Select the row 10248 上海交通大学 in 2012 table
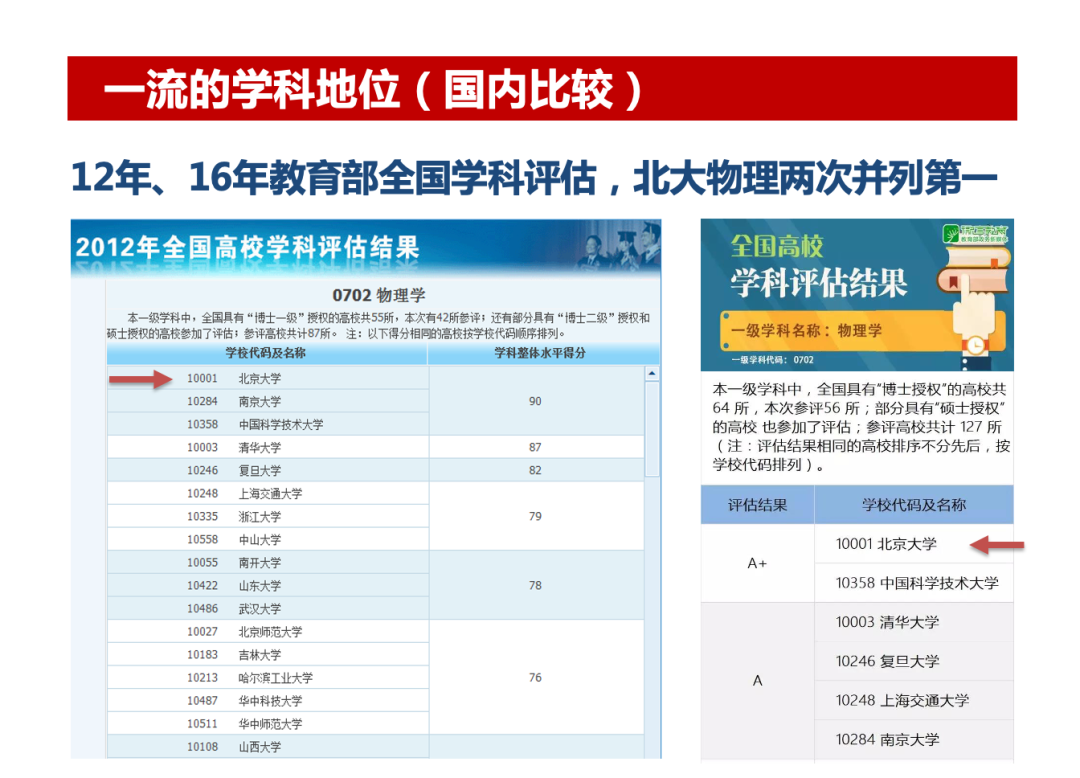 click(268, 494)
